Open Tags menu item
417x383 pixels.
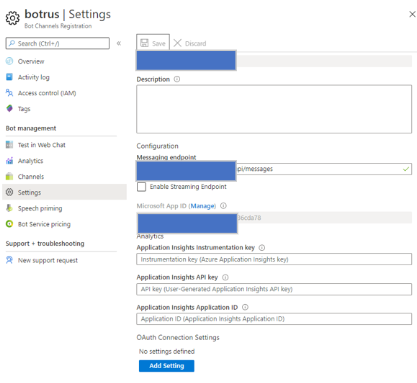tap(24, 109)
